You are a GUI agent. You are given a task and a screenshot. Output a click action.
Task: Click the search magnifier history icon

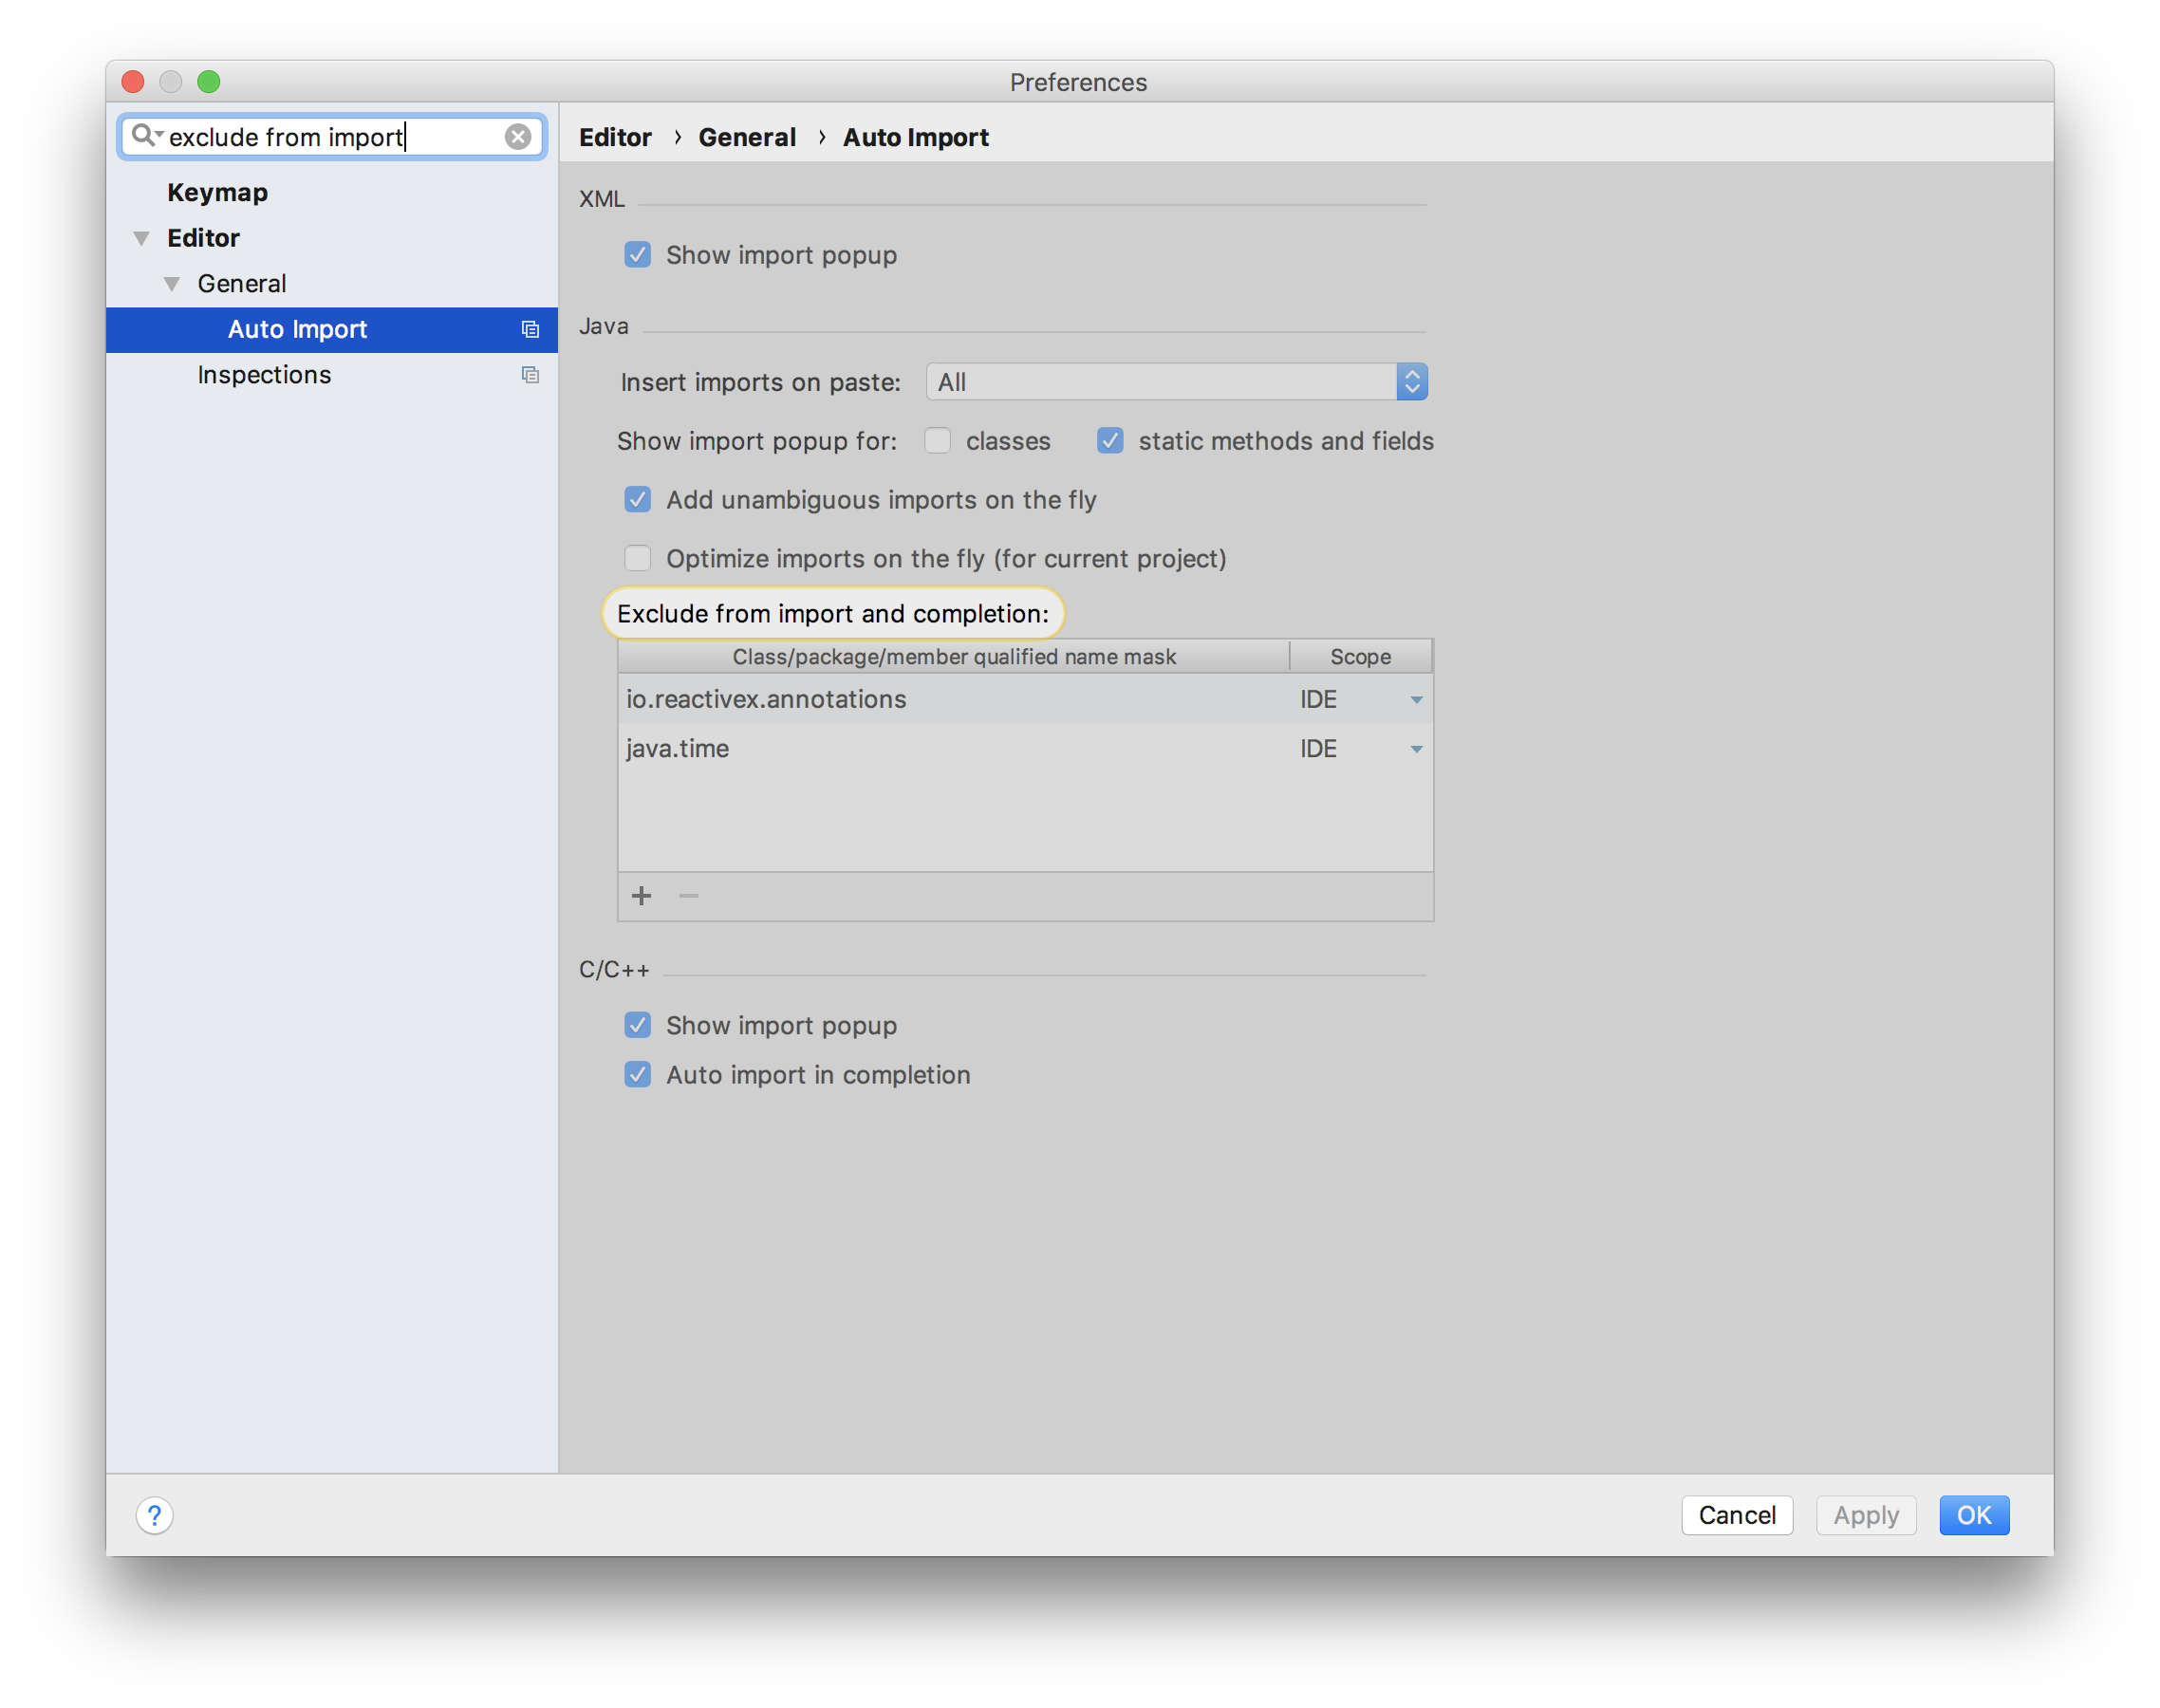pyautogui.click(x=146, y=135)
